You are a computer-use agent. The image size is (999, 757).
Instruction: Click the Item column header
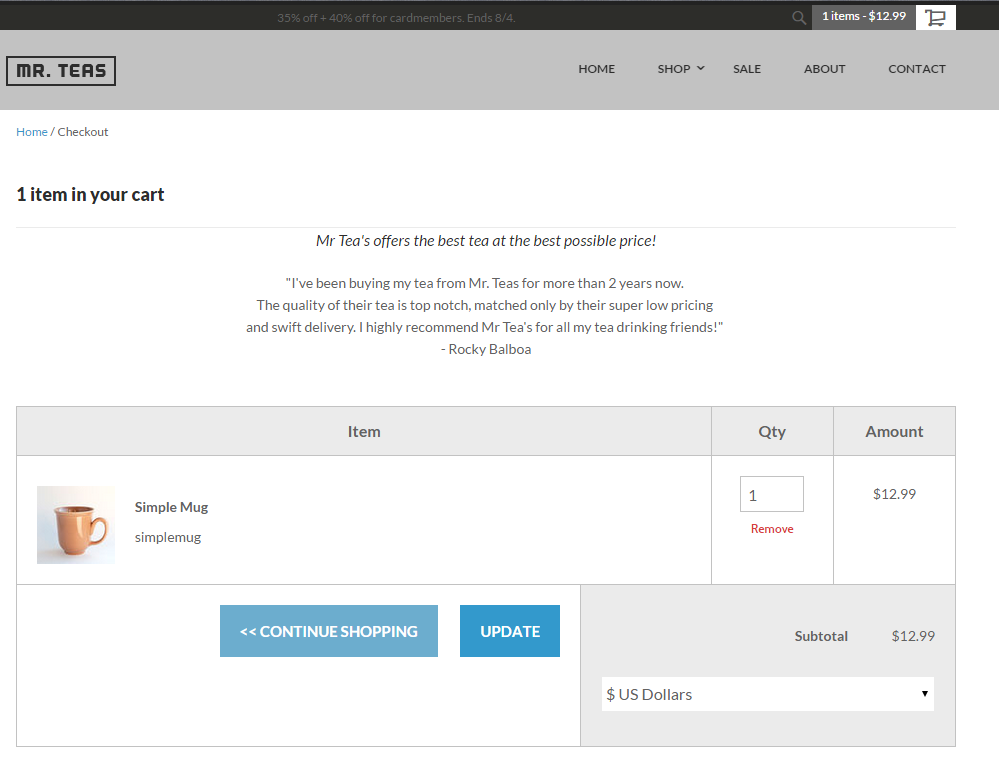(x=364, y=431)
